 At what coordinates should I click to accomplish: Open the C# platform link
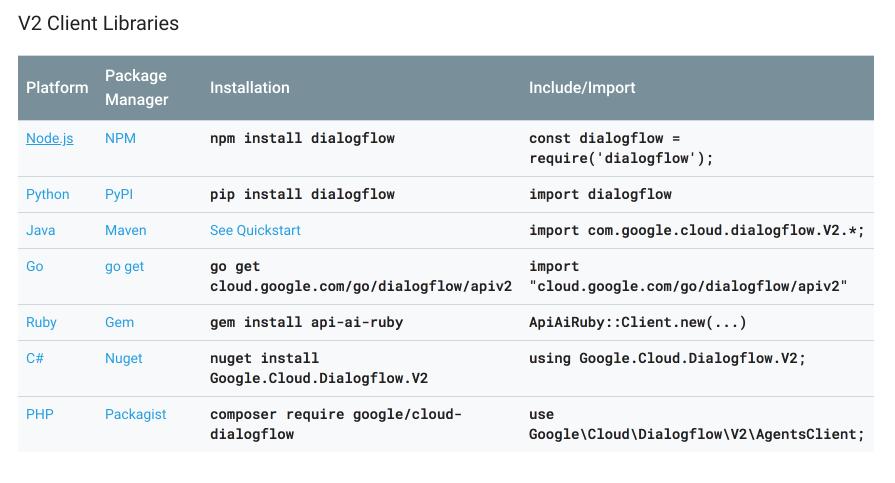35,358
